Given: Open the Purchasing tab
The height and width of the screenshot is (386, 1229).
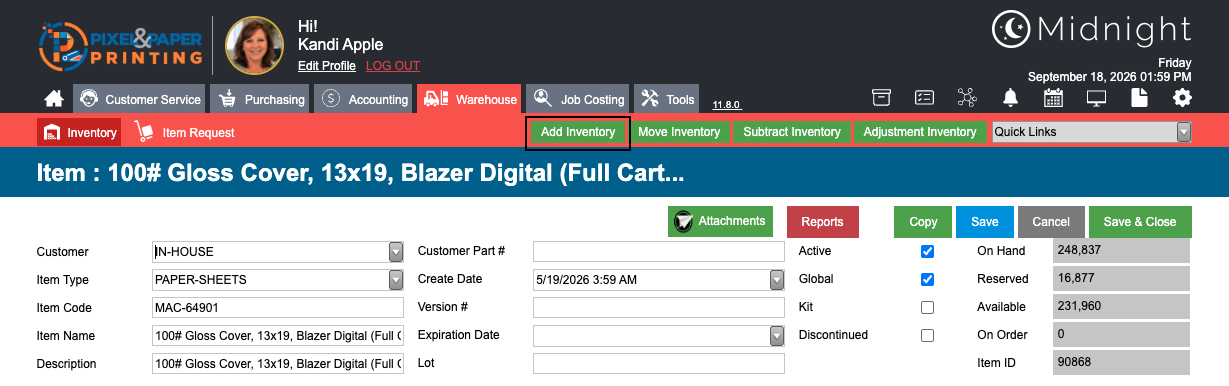Looking at the screenshot, I should click(262, 99).
